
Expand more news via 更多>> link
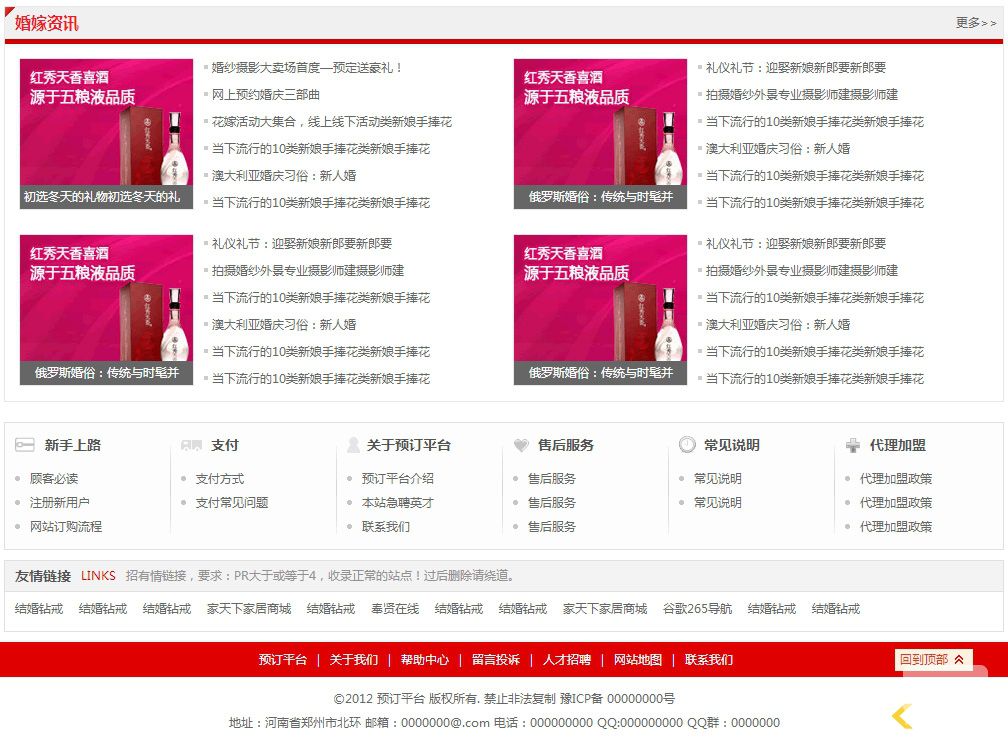[975, 23]
